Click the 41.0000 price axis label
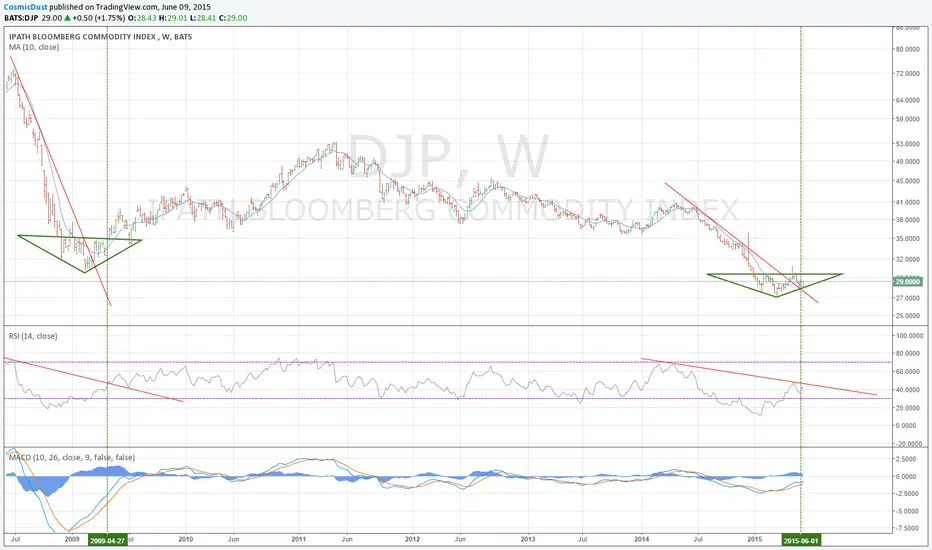This screenshot has width=932, height=550. (x=908, y=203)
